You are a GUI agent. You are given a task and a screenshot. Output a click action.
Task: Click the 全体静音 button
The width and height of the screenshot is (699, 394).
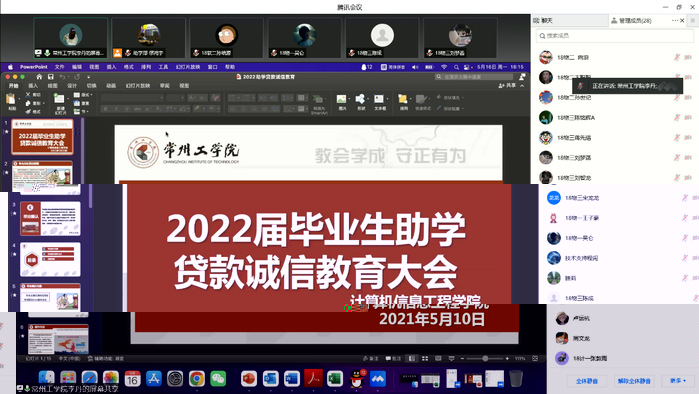[587, 381]
